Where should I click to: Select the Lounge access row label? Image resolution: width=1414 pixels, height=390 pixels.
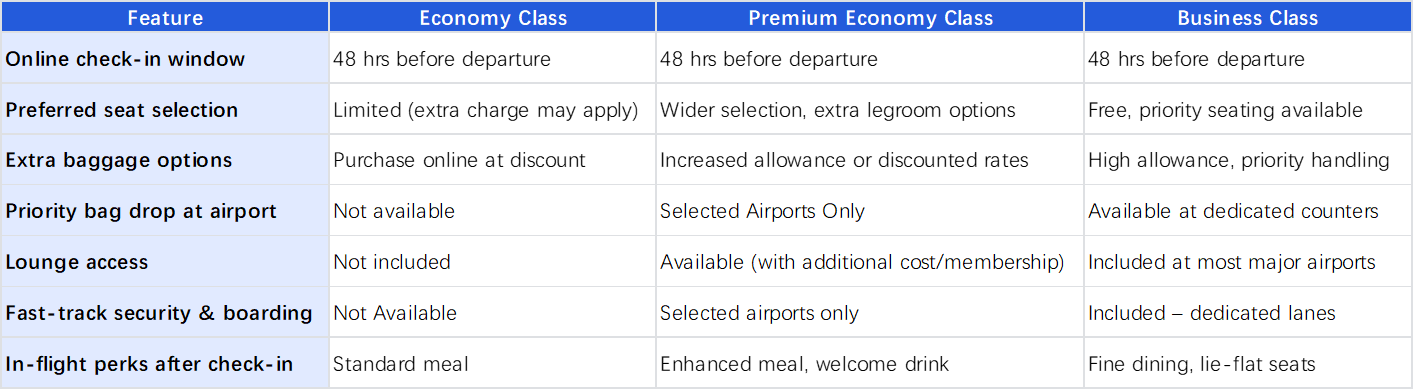(x=165, y=262)
